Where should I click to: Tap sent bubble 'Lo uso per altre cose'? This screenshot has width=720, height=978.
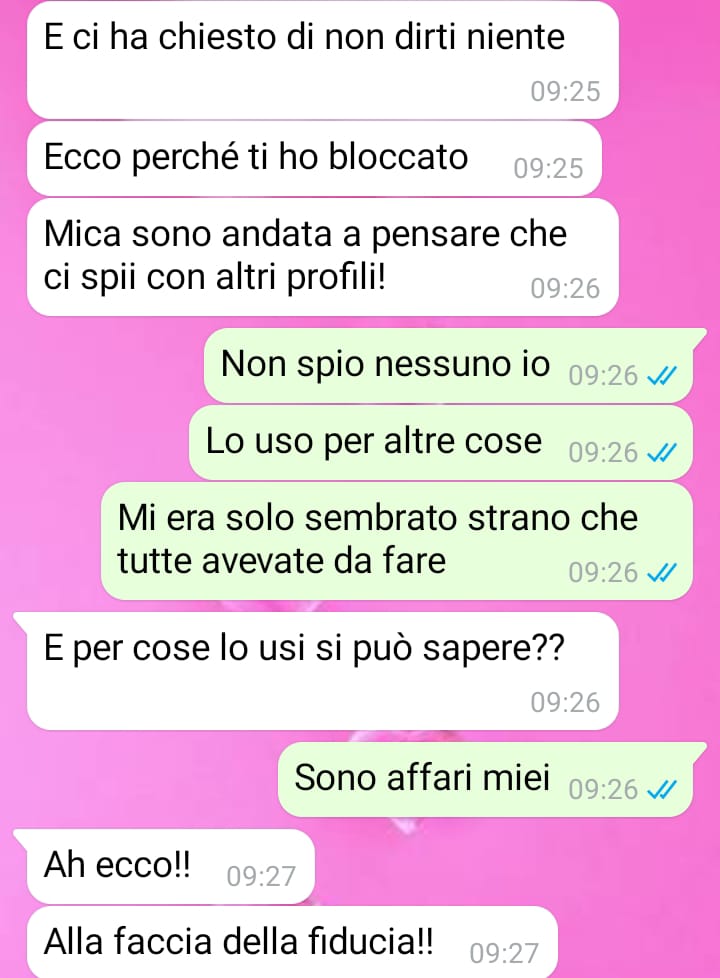point(441,443)
